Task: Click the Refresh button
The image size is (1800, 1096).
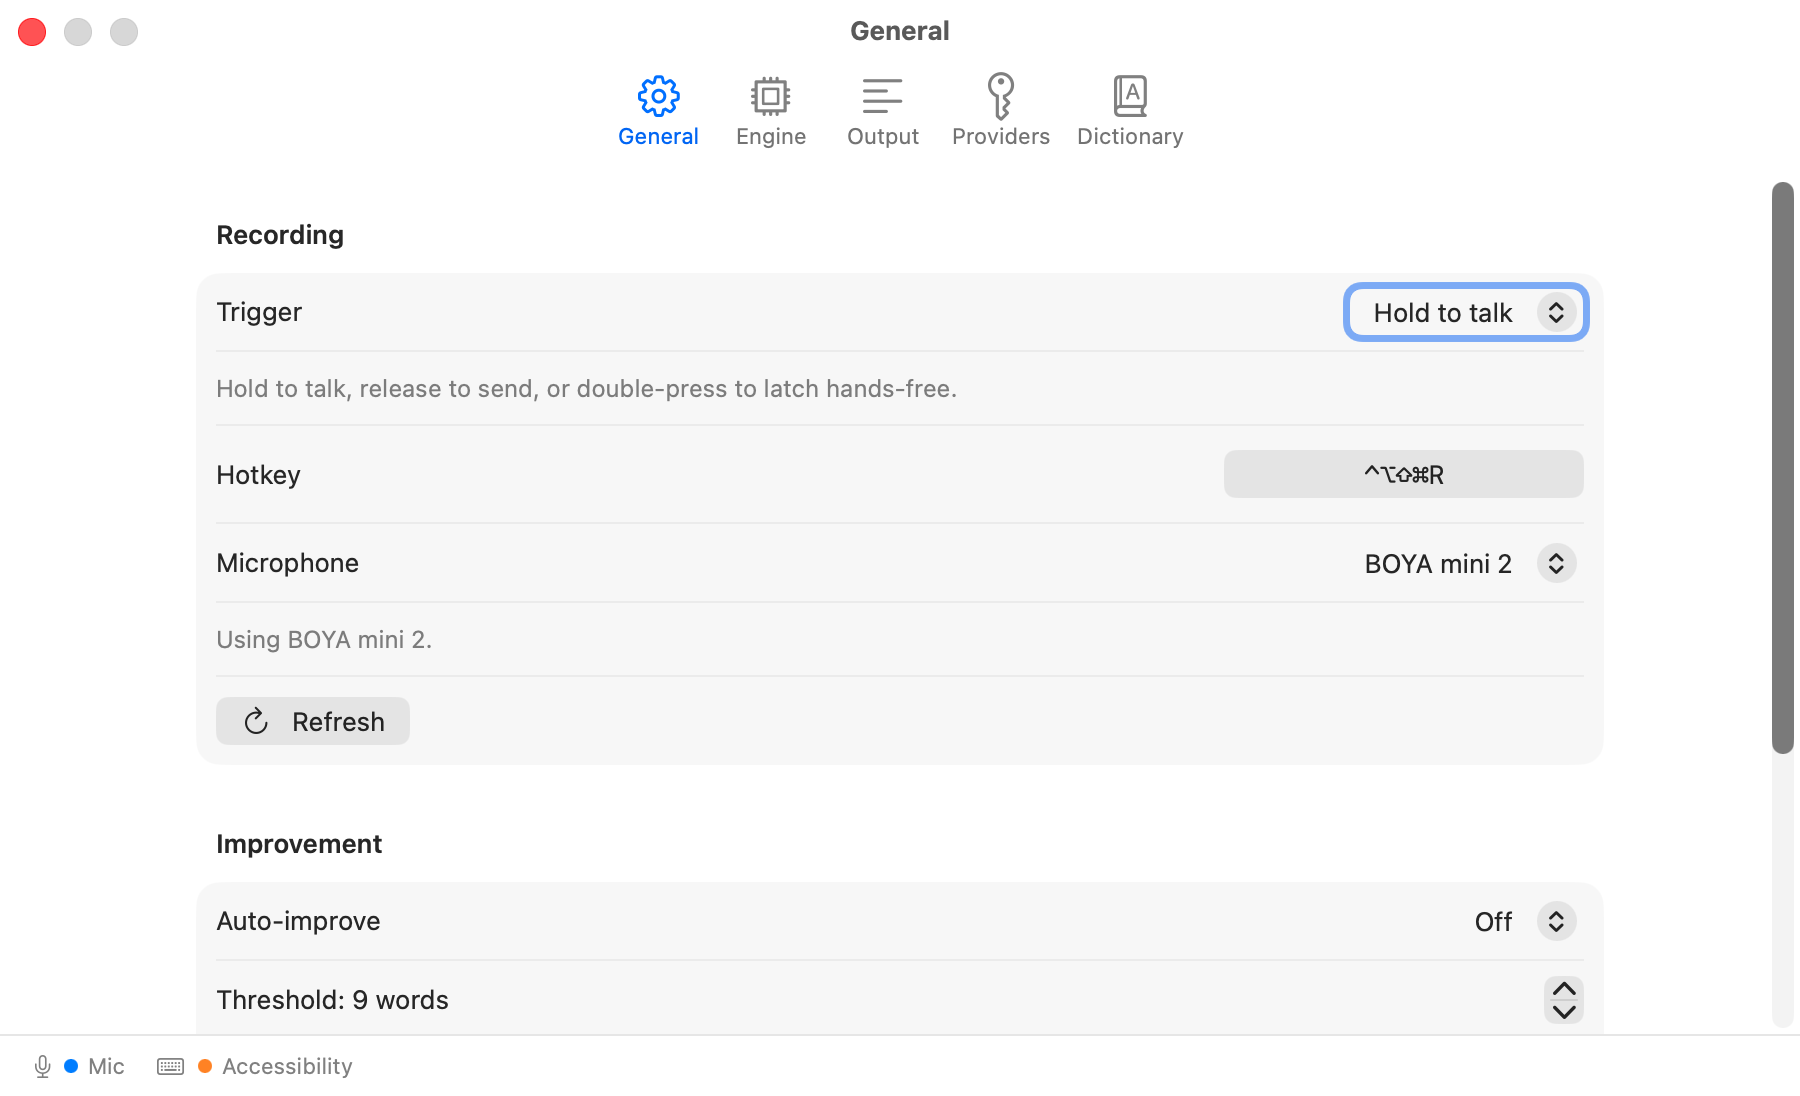Action: (313, 721)
